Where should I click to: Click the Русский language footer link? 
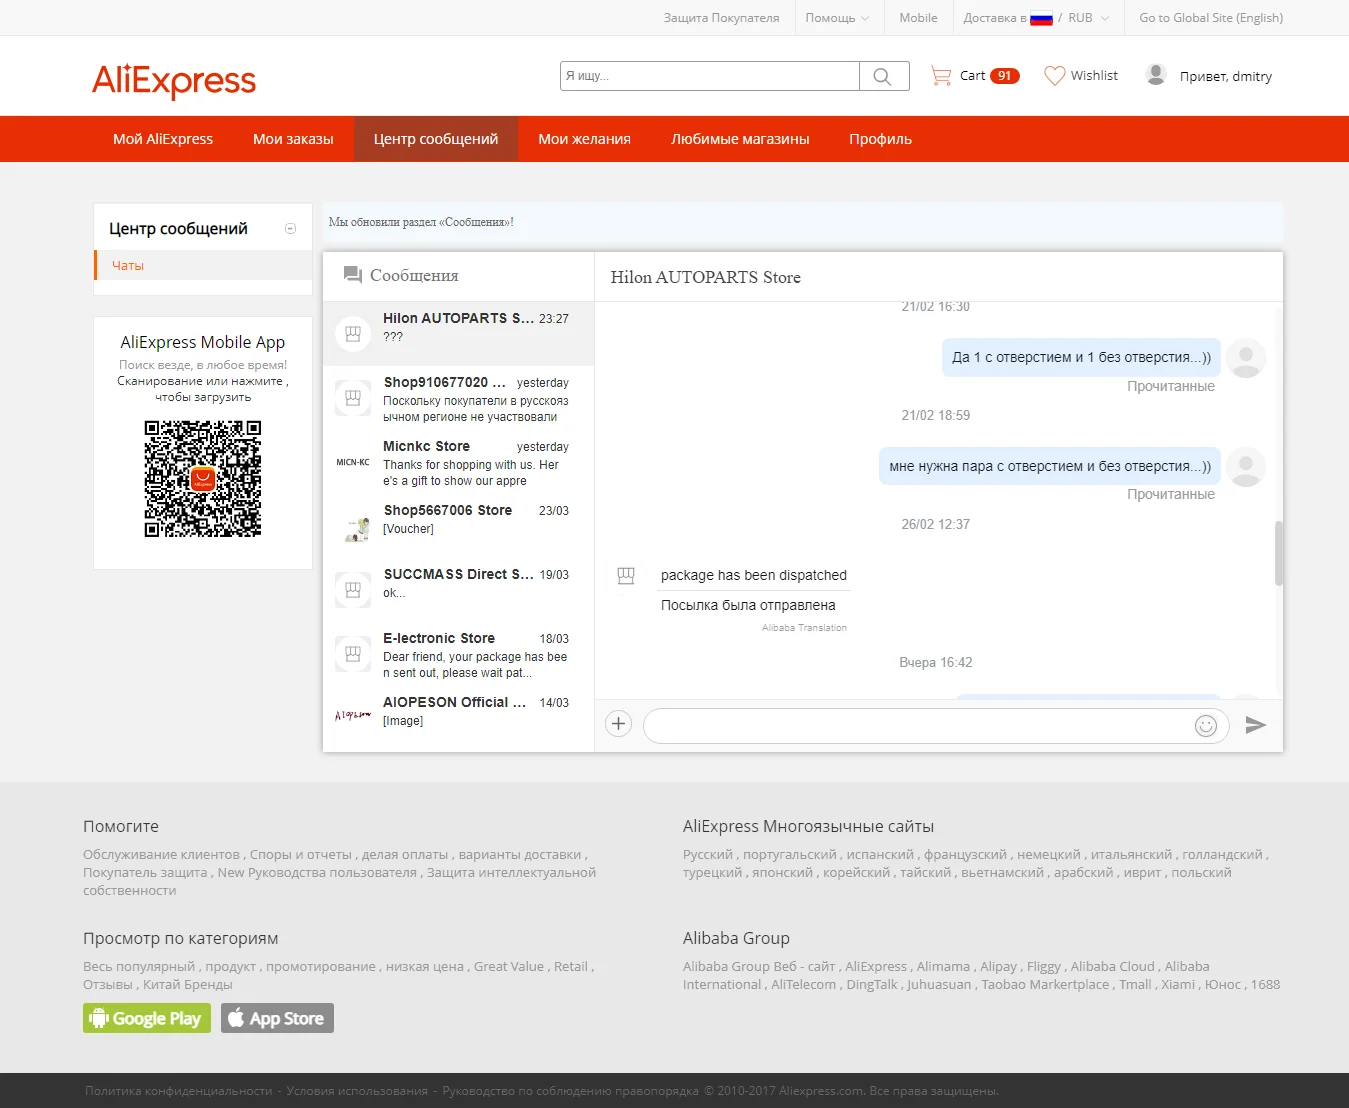point(708,855)
